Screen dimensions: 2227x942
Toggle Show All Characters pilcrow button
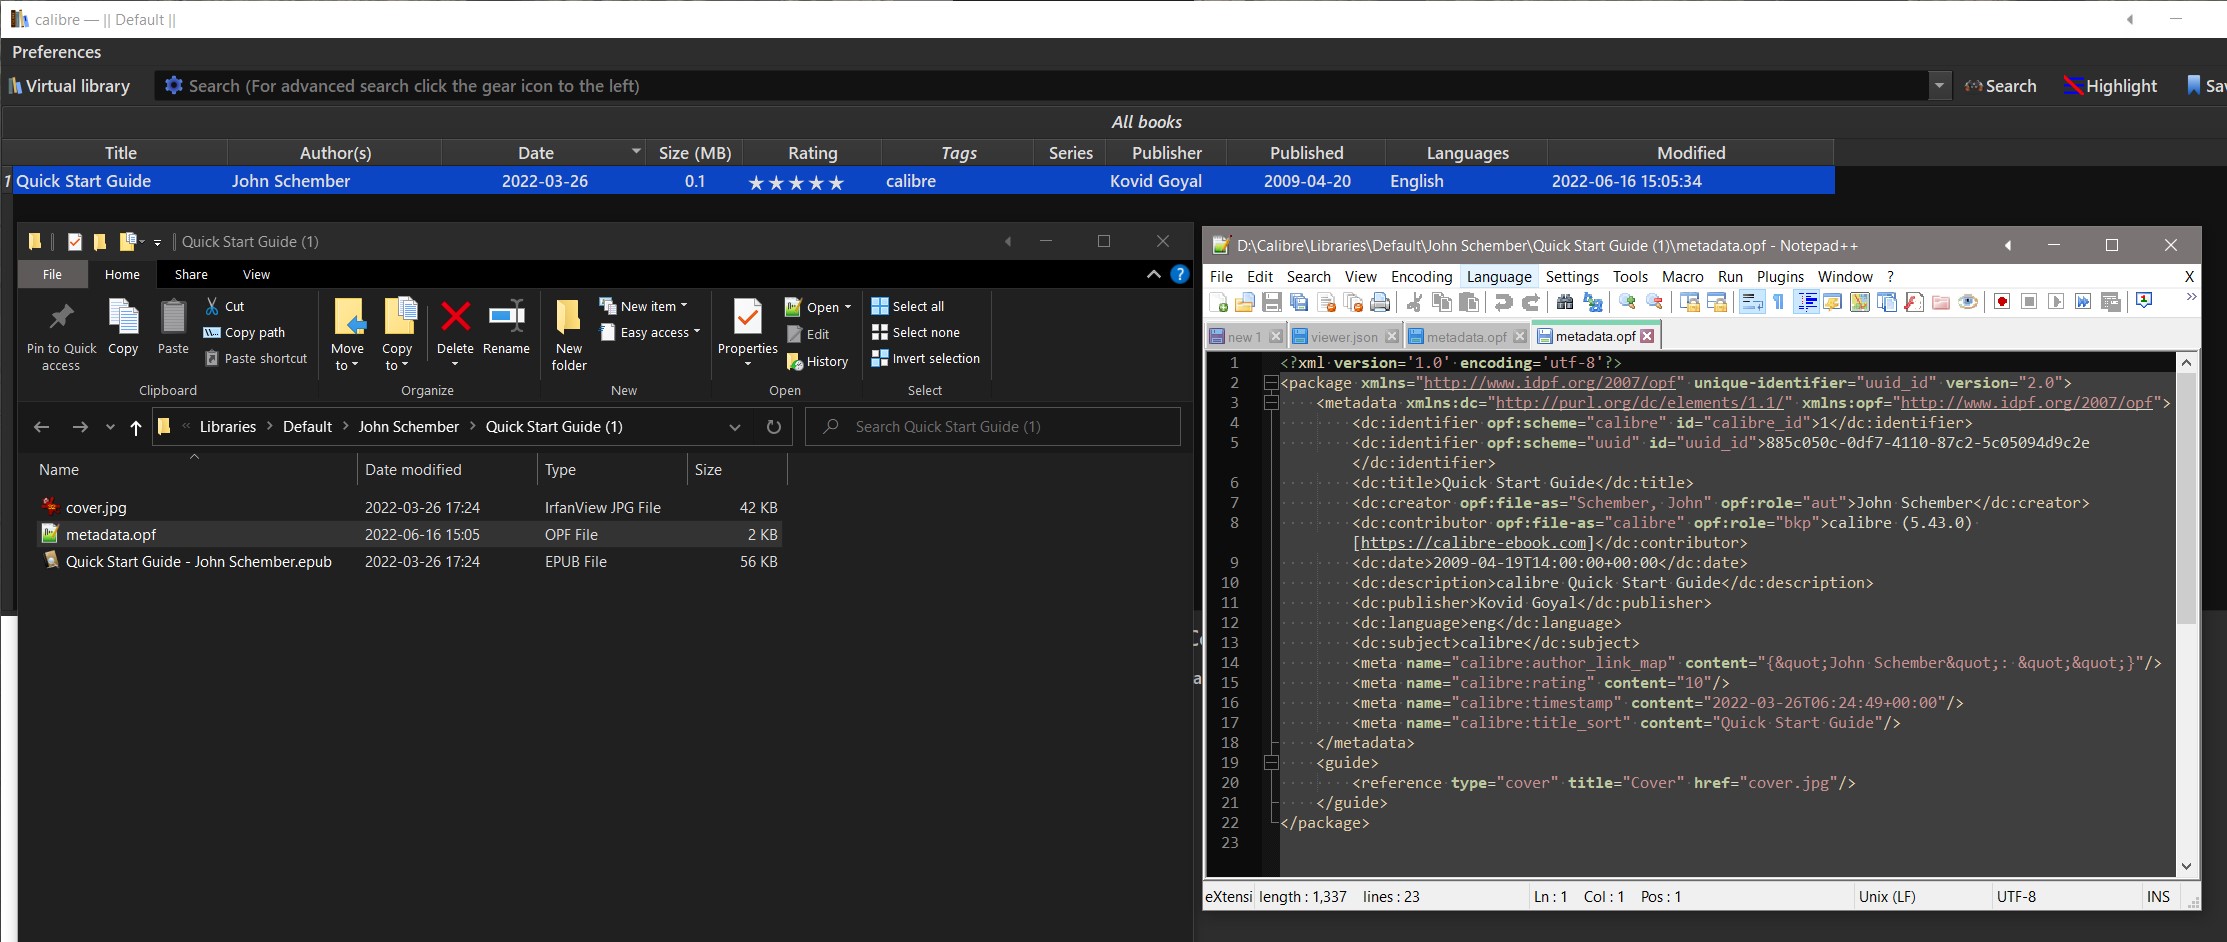(1779, 302)
